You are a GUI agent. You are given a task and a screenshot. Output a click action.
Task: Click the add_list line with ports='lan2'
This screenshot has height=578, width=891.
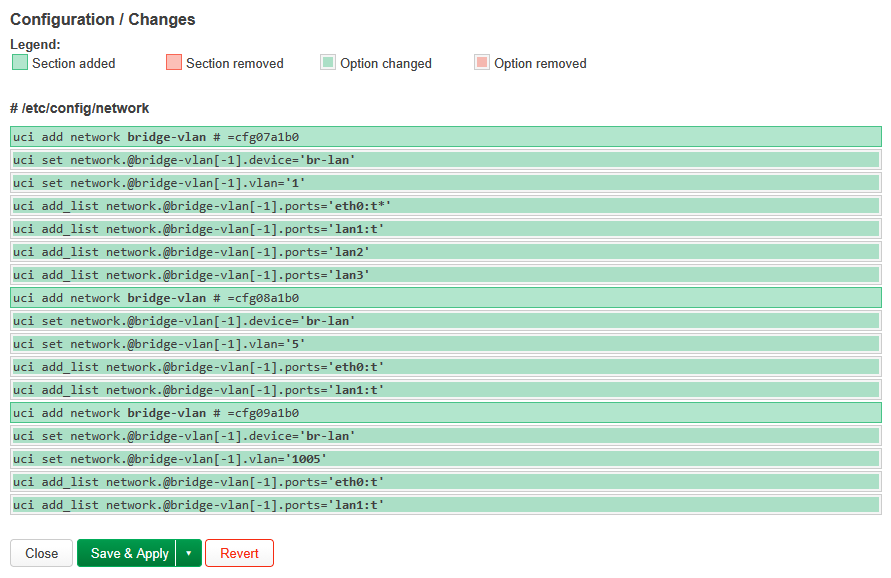445,252
